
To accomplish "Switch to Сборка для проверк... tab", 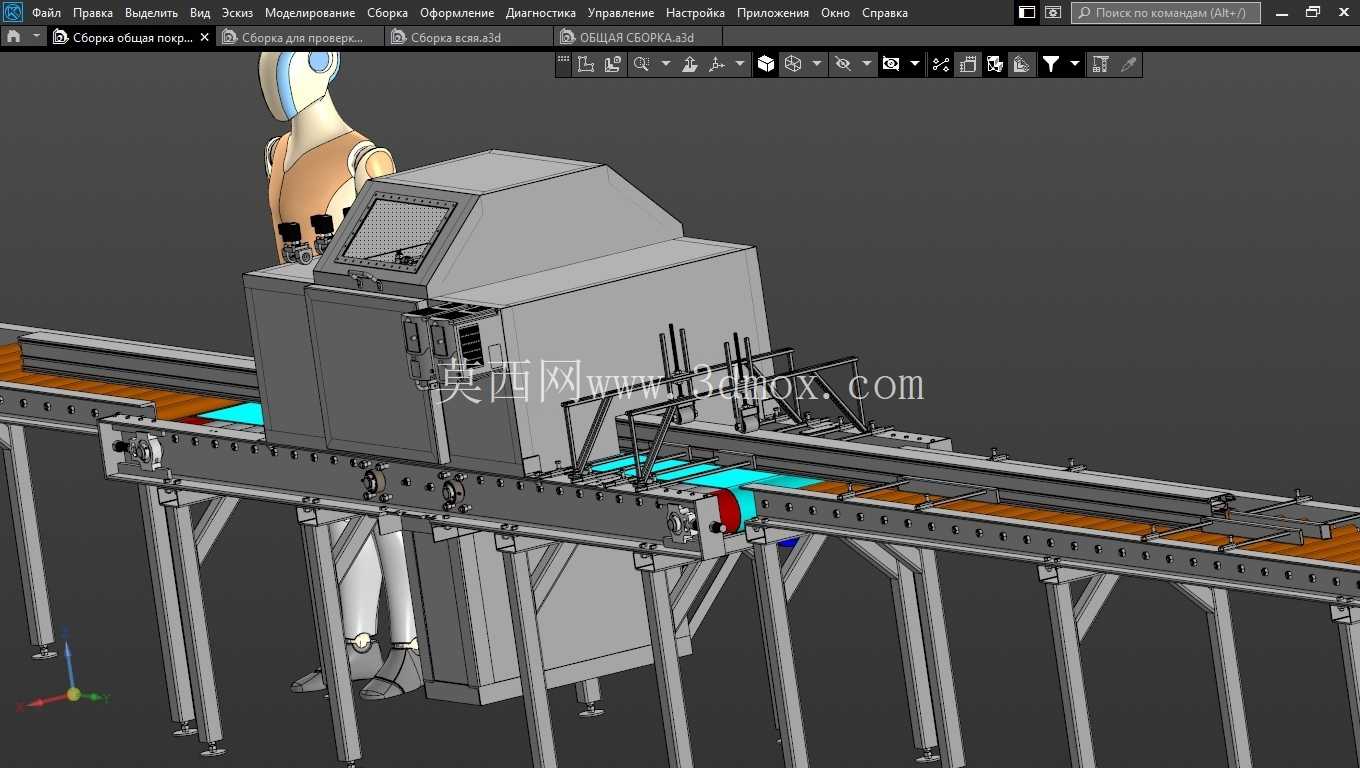I will tap(300, 37).
